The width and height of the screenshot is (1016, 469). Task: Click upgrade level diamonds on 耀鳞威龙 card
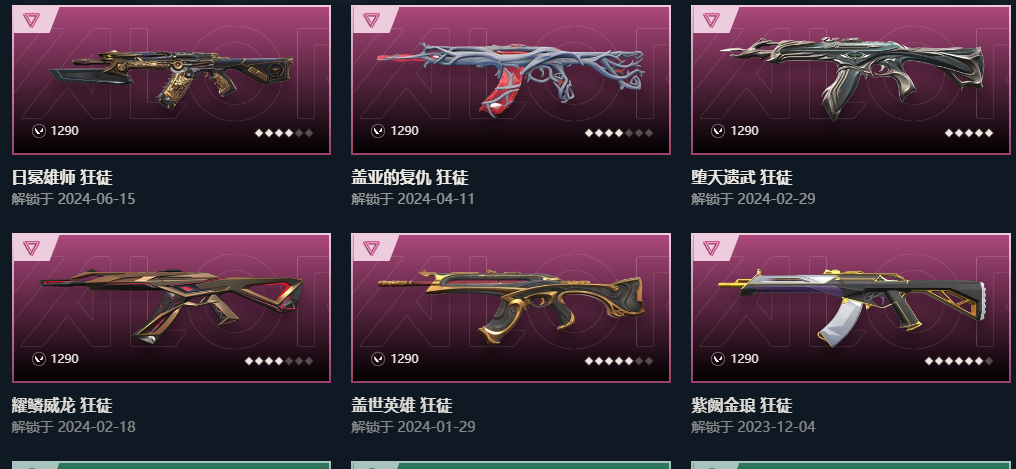279,361
